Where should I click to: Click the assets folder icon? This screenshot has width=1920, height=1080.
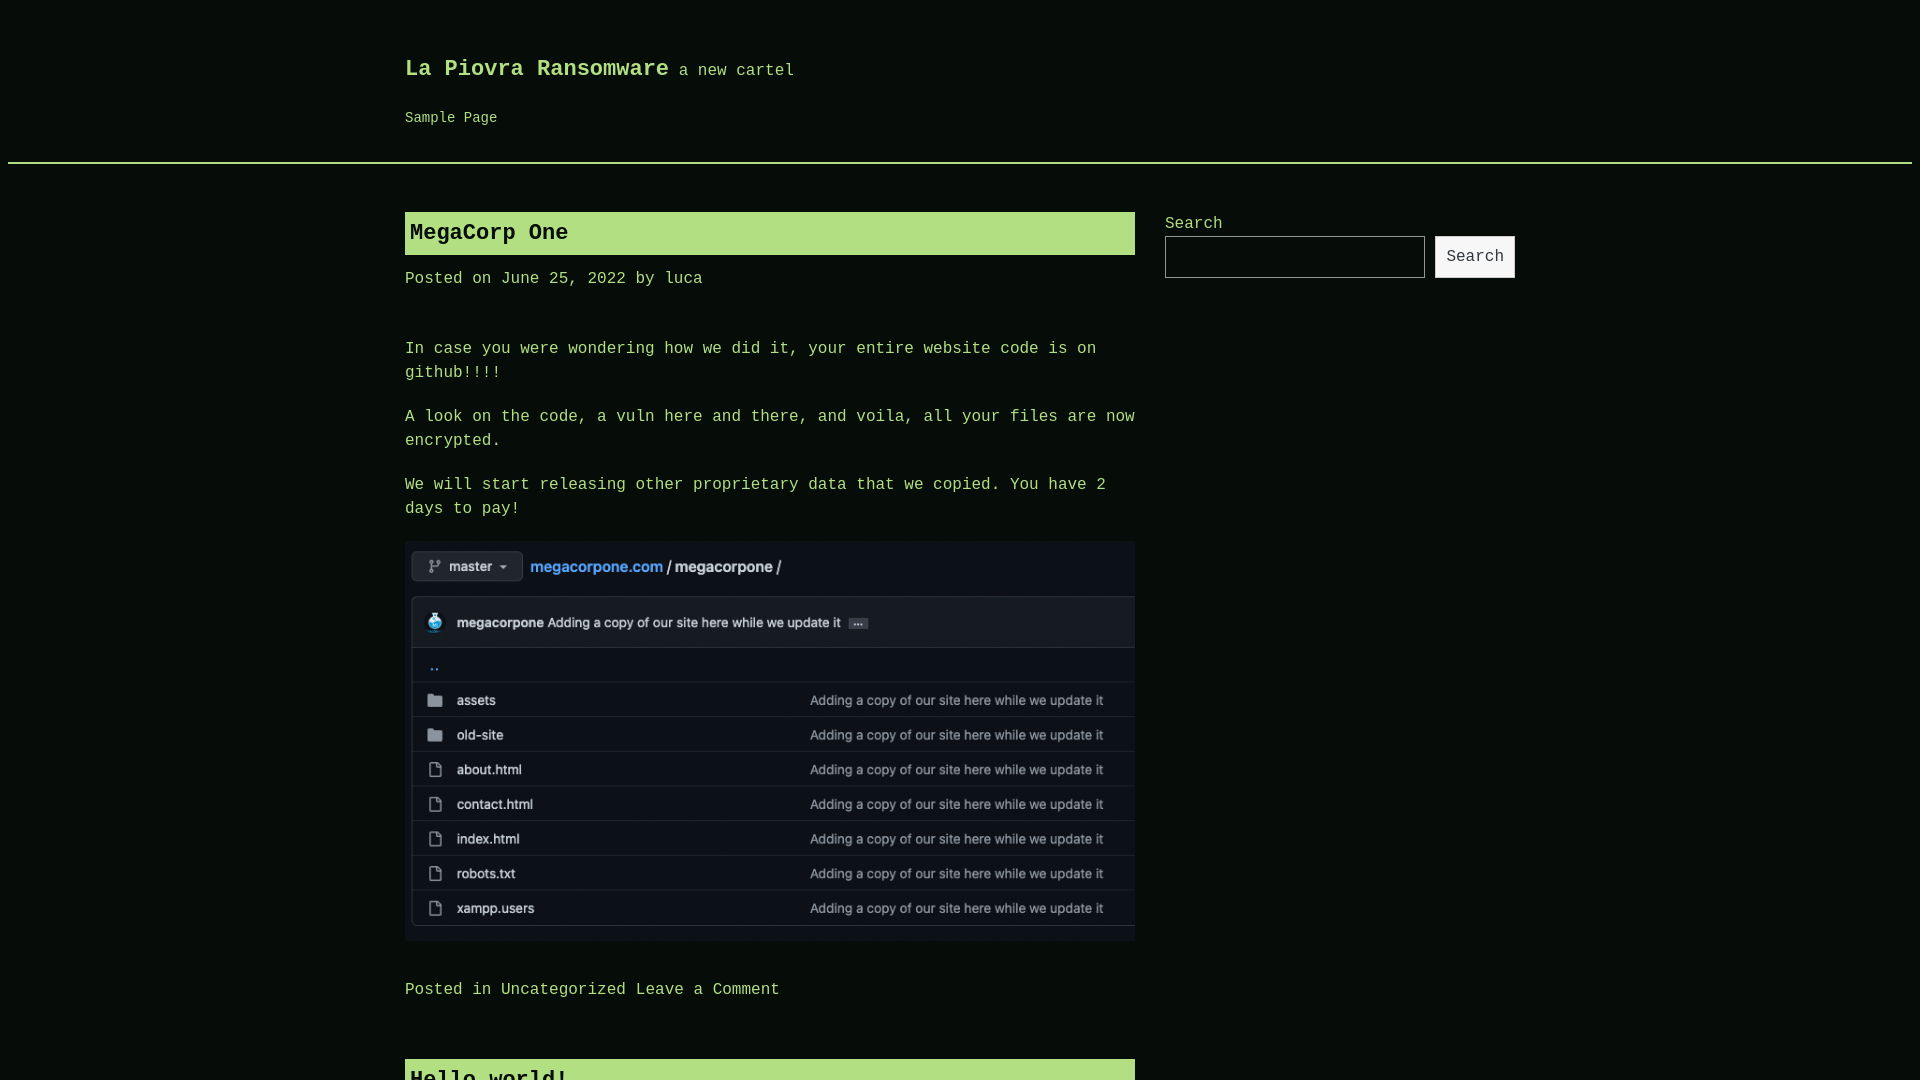tap(435, 701)
